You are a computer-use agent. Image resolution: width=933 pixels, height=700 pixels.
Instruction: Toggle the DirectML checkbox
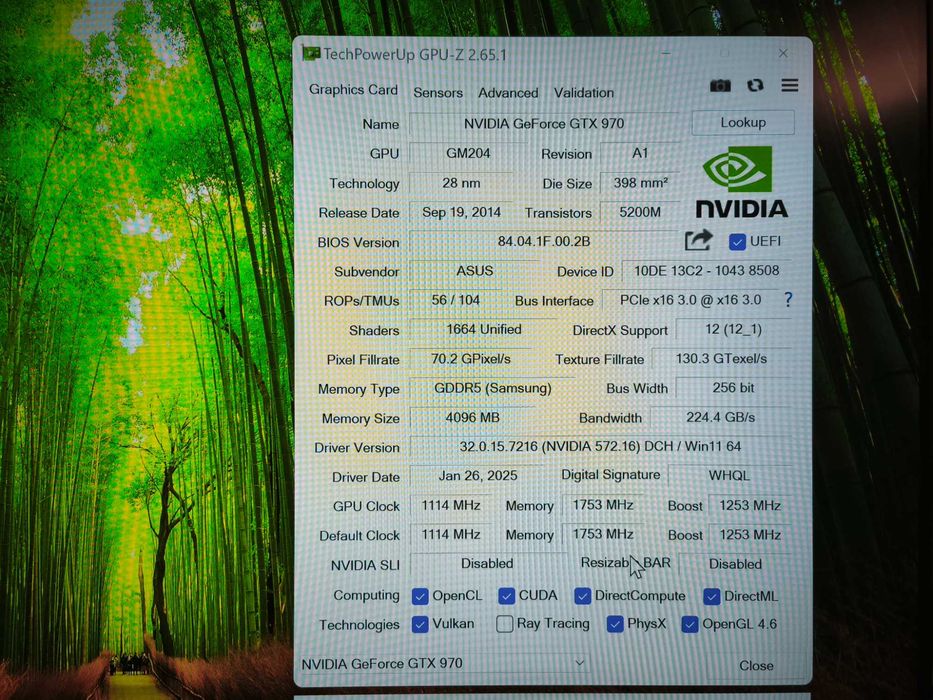click(712, 596)
